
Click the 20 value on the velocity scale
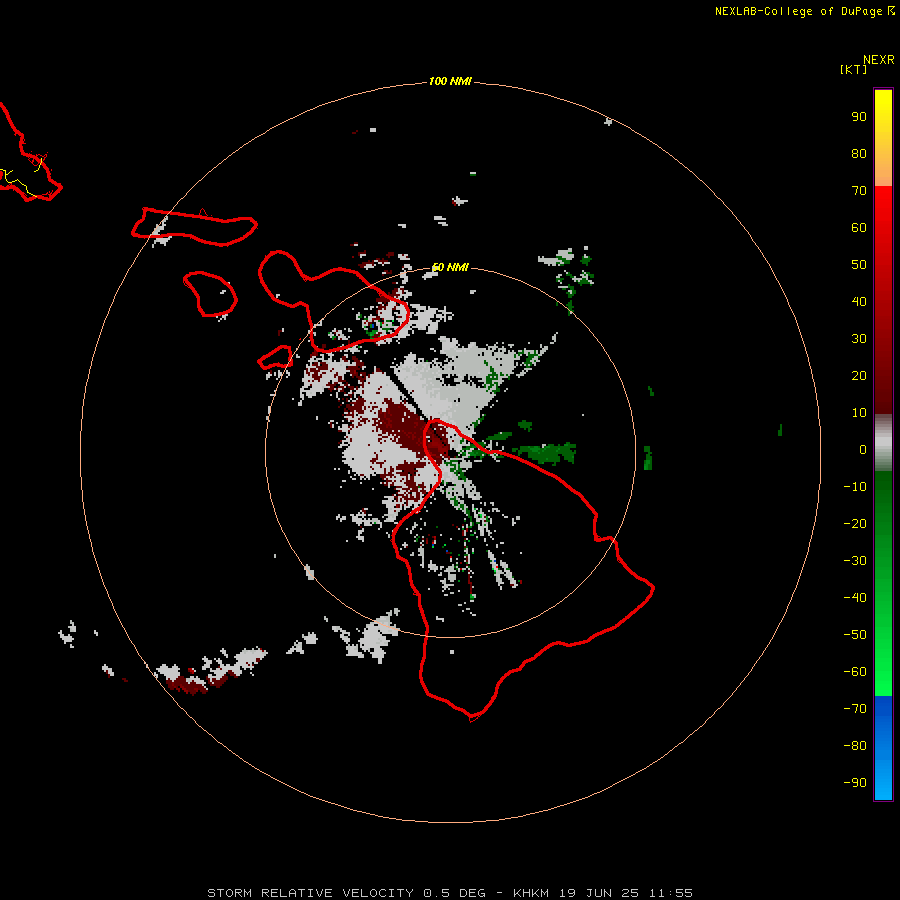859,375
